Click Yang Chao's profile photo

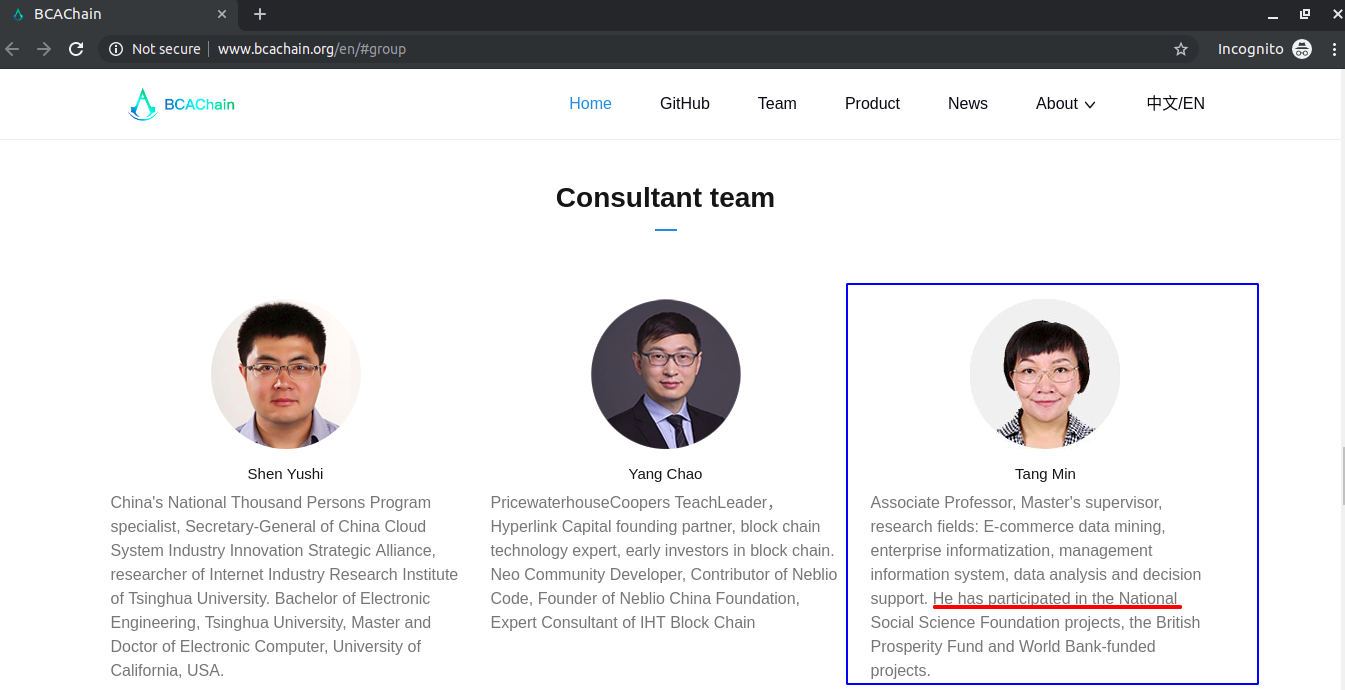click(x=666, y=374)
